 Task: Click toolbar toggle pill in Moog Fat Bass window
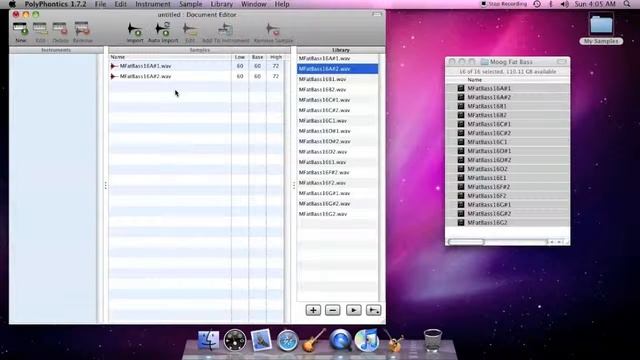562,62
